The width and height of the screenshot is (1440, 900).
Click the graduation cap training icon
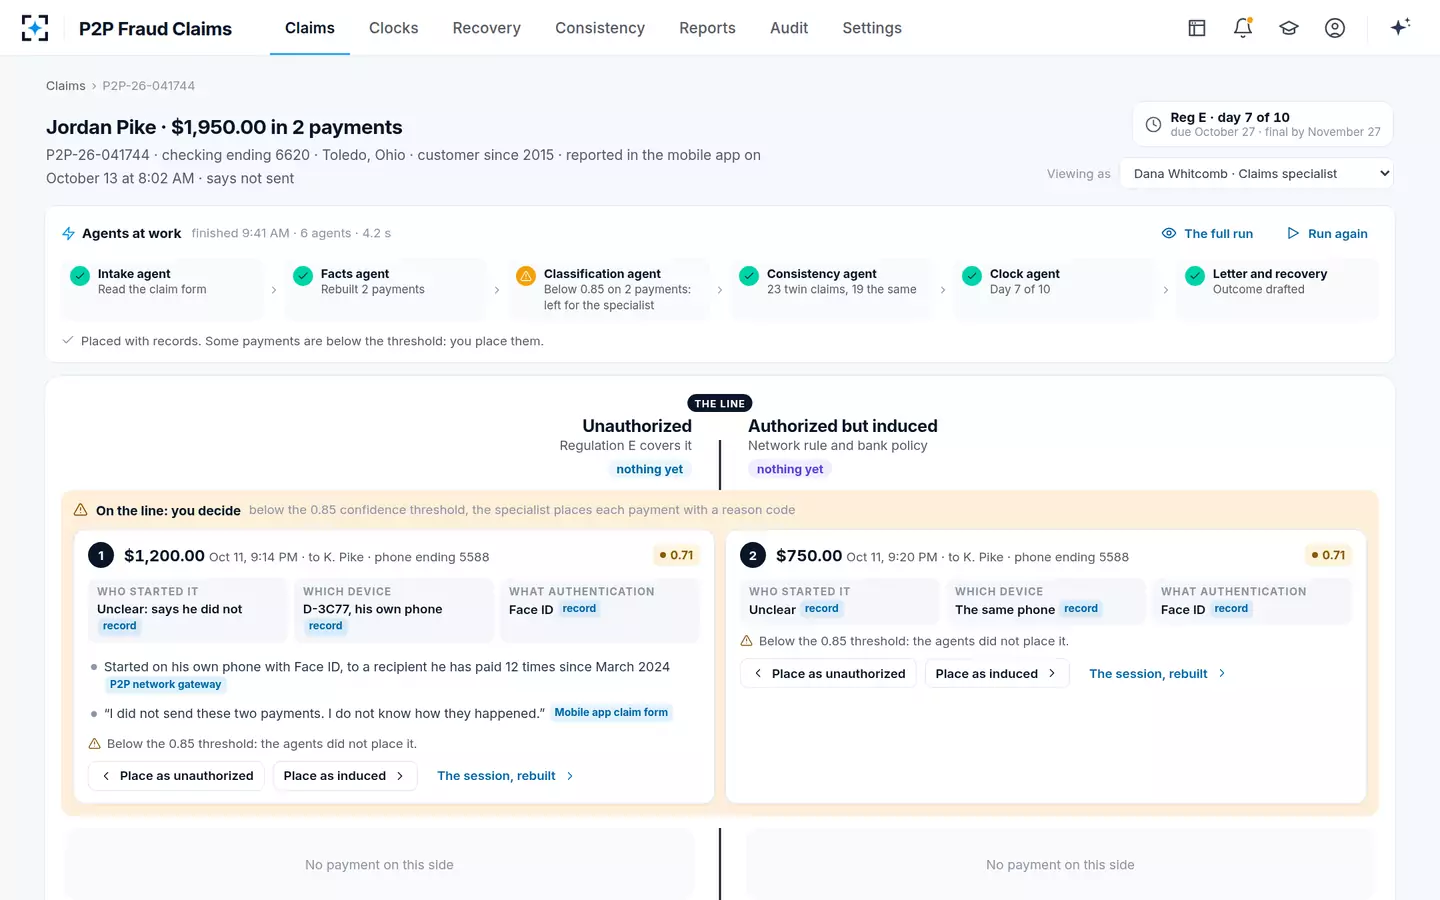point(1289,28)
